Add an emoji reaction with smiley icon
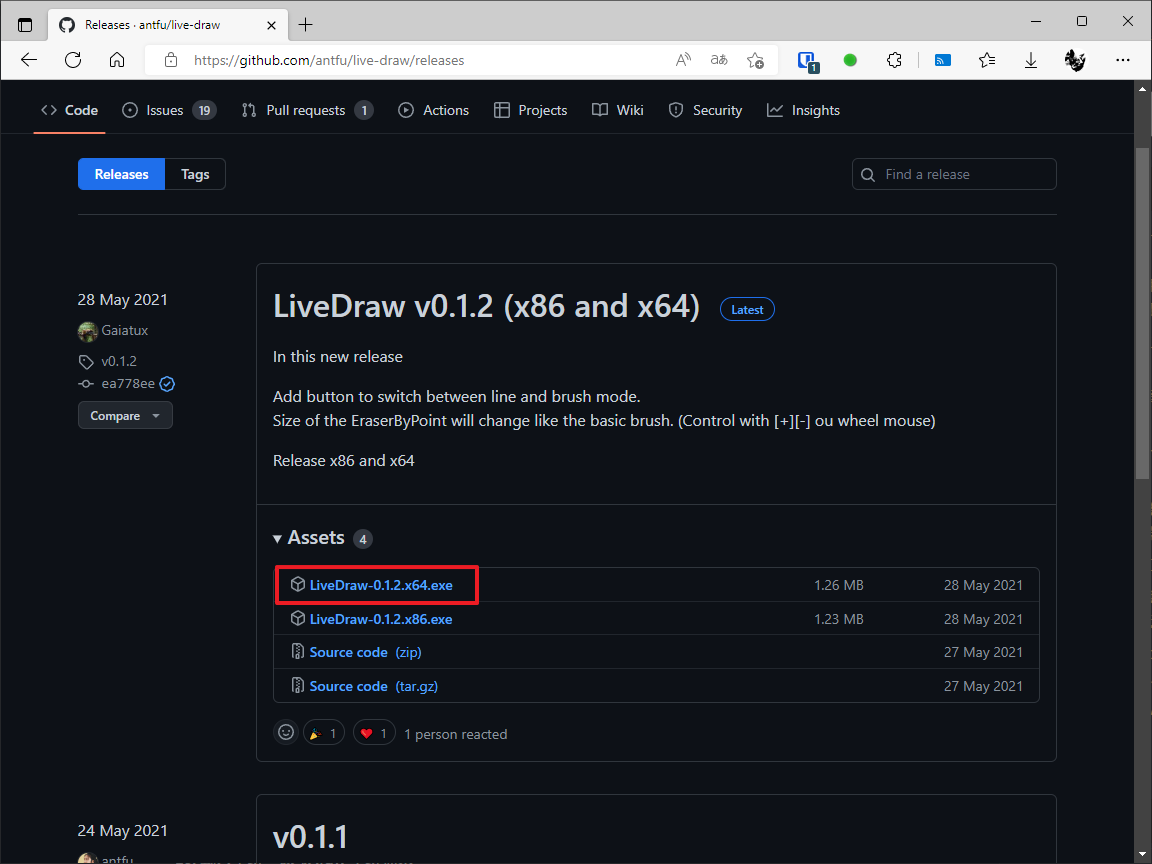 pos(286,732)
